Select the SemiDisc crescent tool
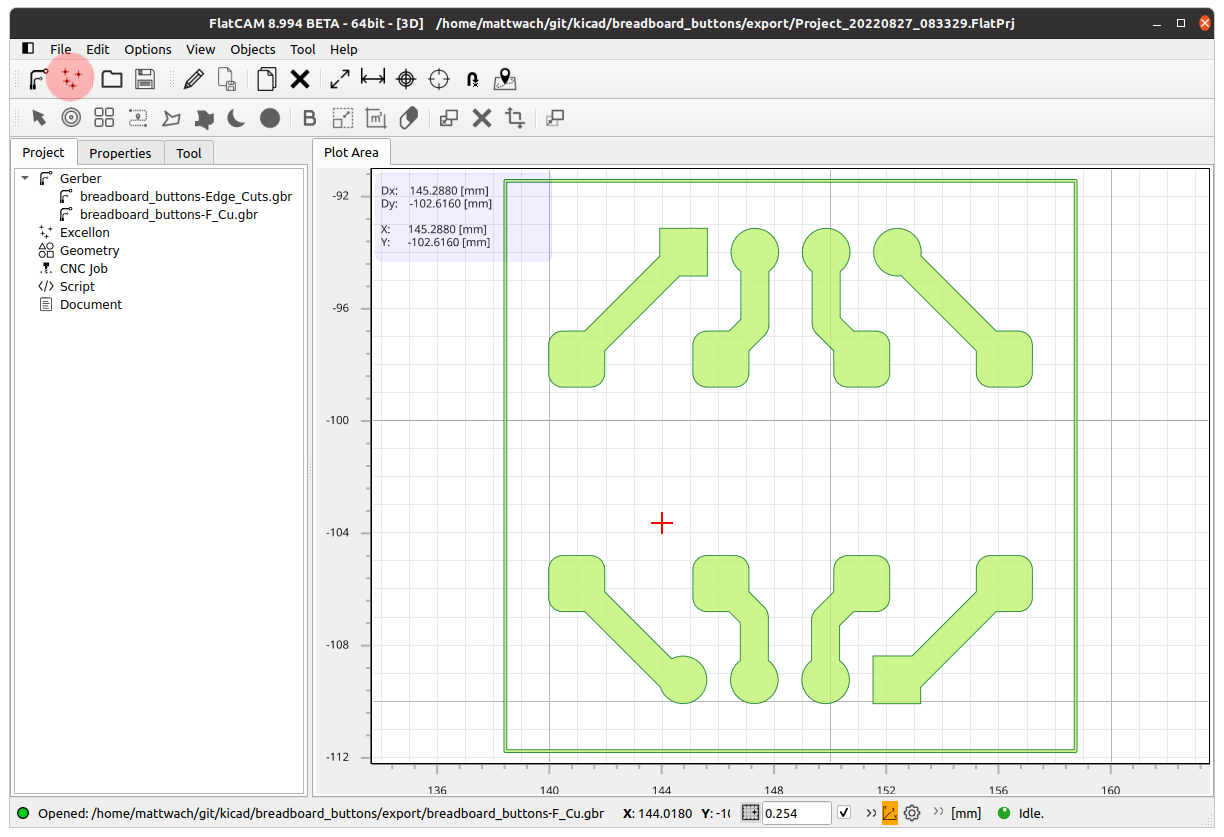This screenshot has width=1224, height=837. tap(237, 118)
